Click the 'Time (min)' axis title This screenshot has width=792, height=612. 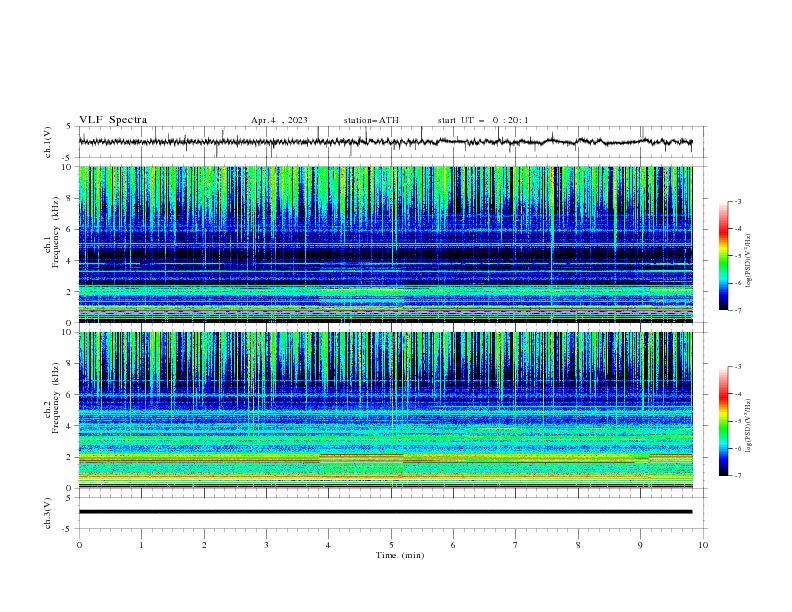click(400, 555)
